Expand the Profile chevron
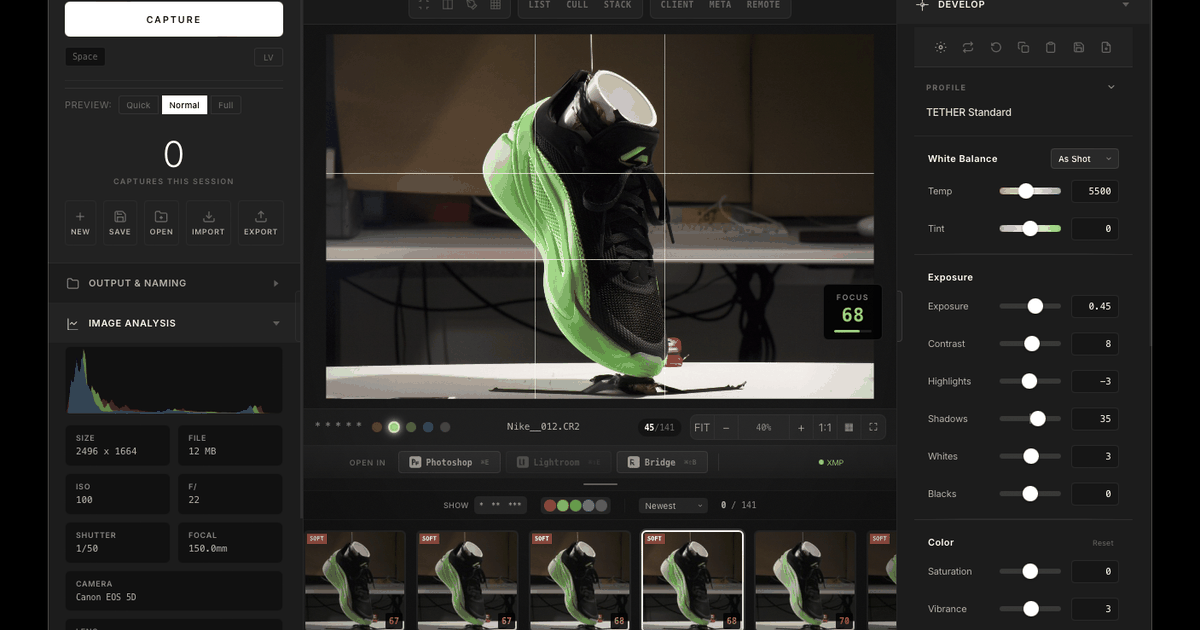The image size is (1200, 630). [1111, 87]
